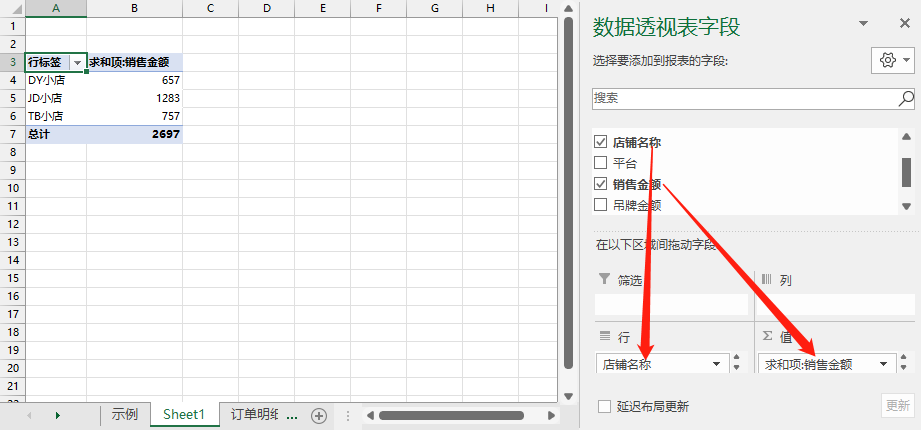Close the PivotTable fields pane
Screen dimensions: 921x430
click(905, 23)
